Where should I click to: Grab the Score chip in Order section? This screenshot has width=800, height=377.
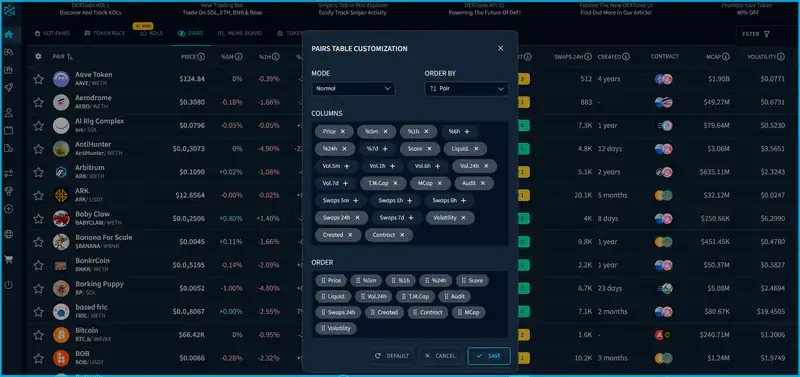click(472, 281)
